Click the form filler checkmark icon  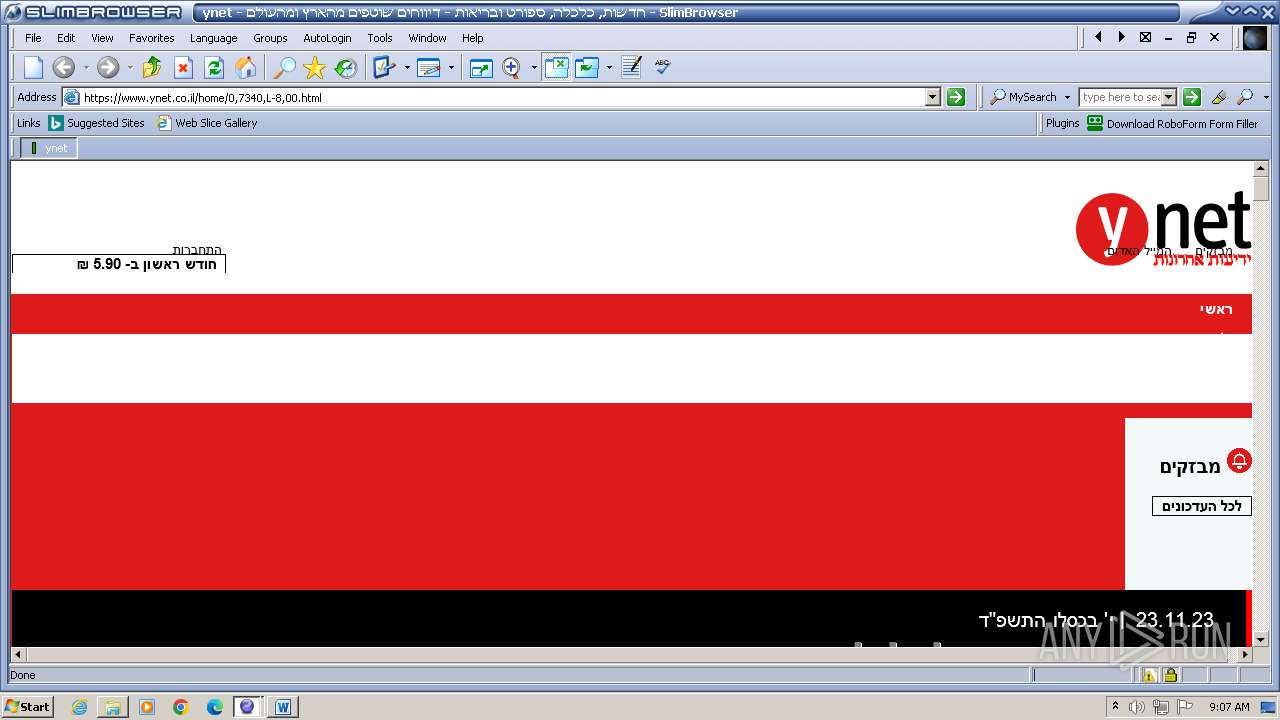click(384, 67)
